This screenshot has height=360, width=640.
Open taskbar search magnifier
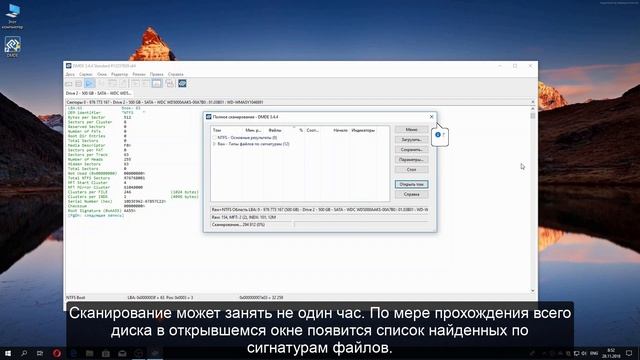pos(24,353)
